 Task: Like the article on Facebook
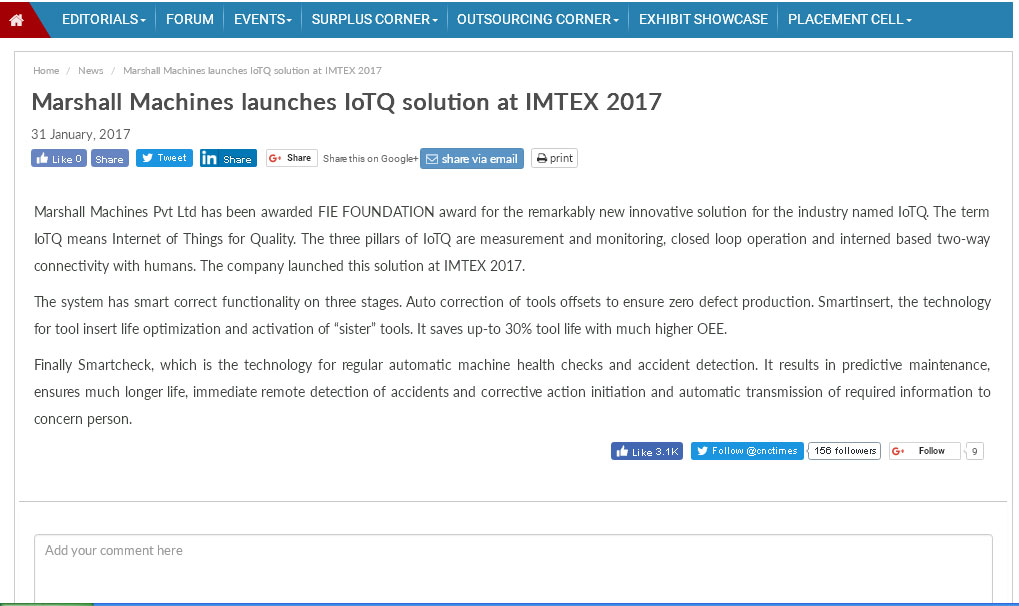[59, 158]
